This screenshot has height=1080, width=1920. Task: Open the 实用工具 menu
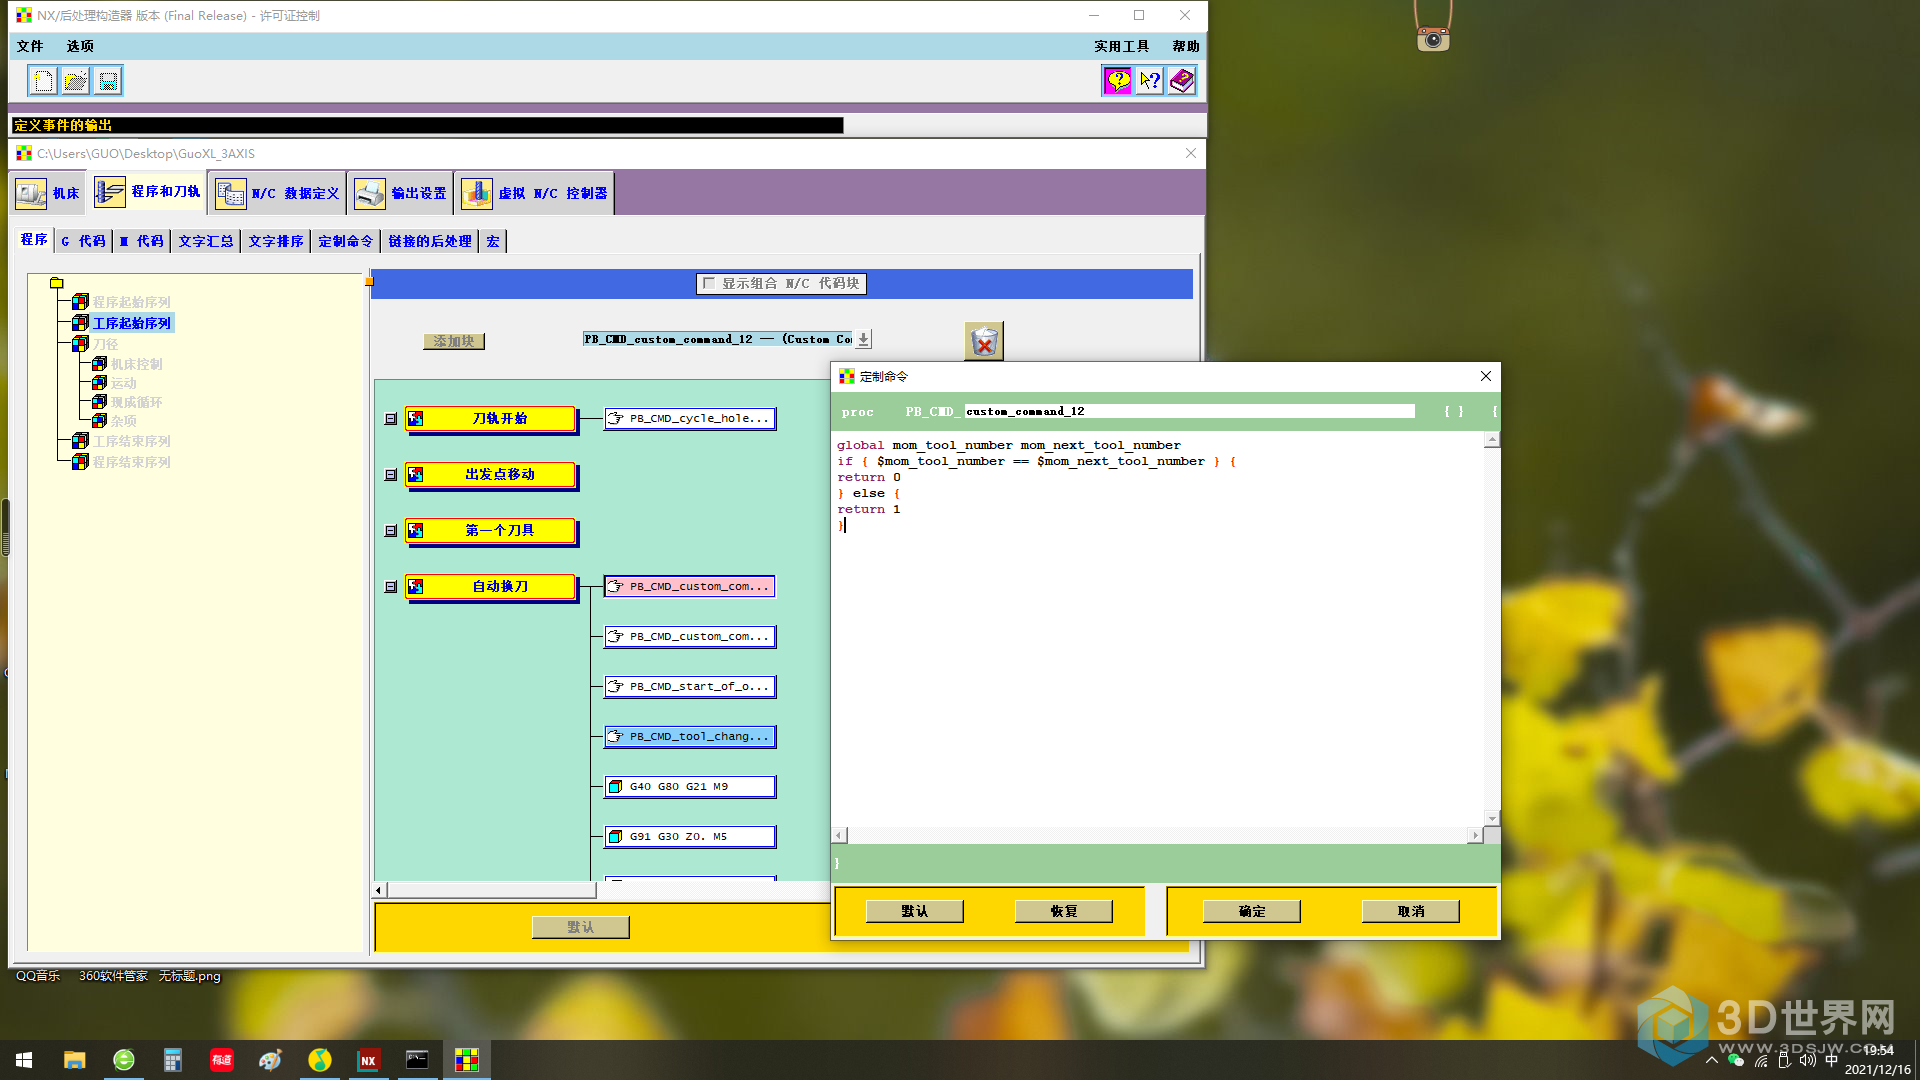pyautogui.click(x=1121, y=46)
